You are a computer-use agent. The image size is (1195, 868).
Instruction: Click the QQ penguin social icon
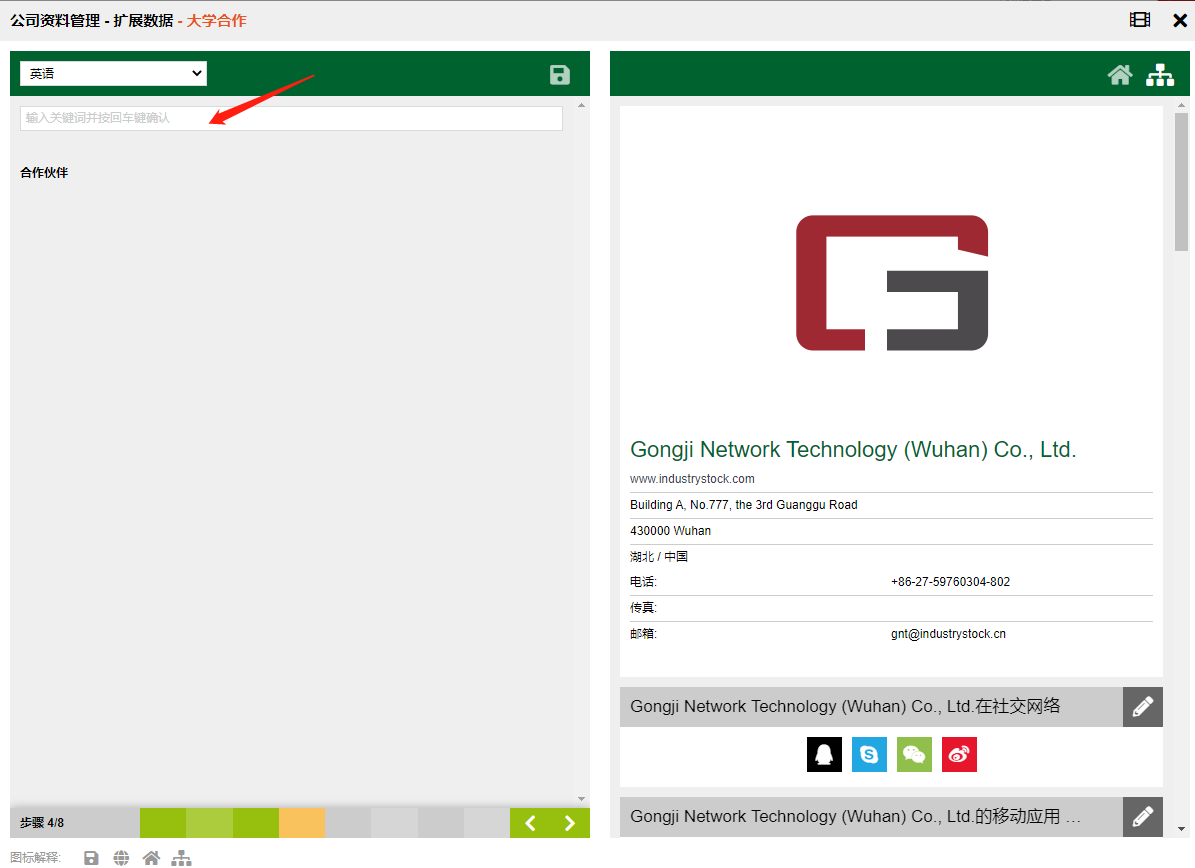(x=824, y=754)
